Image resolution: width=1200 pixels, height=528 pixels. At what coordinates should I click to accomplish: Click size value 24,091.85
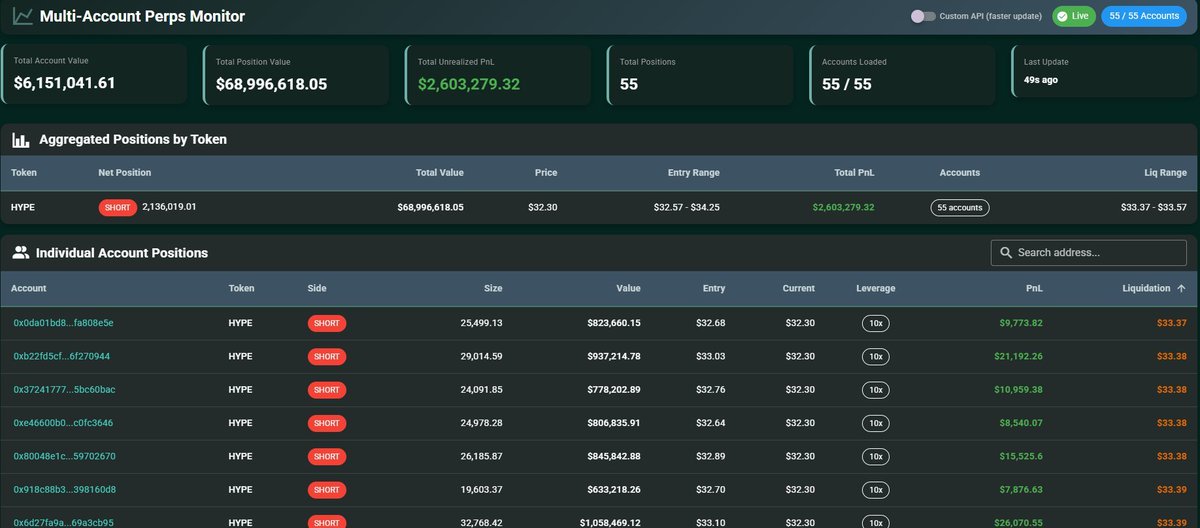tap(481, 390)
